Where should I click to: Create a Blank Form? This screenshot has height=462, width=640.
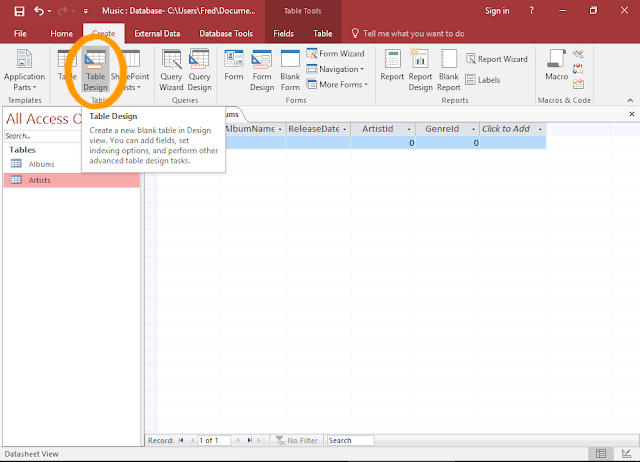(x=290, y=70)
